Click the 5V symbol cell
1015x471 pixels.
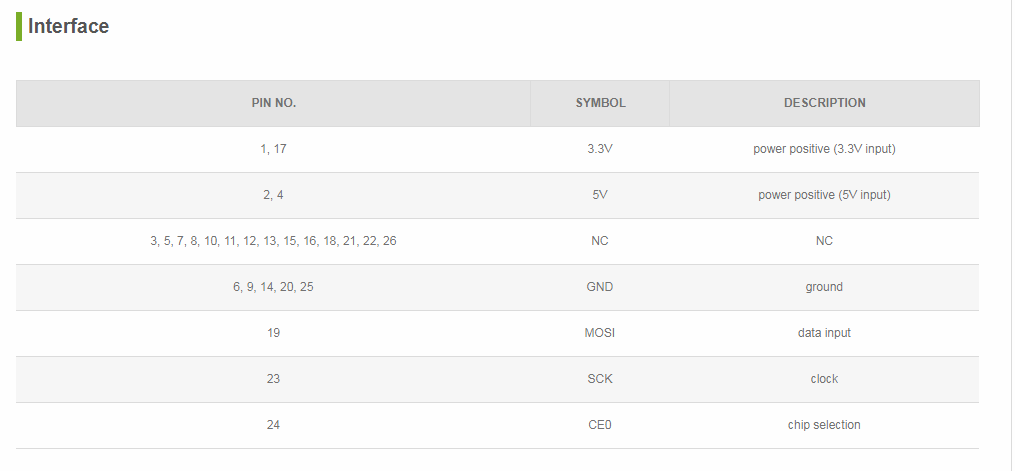point(600,195)
